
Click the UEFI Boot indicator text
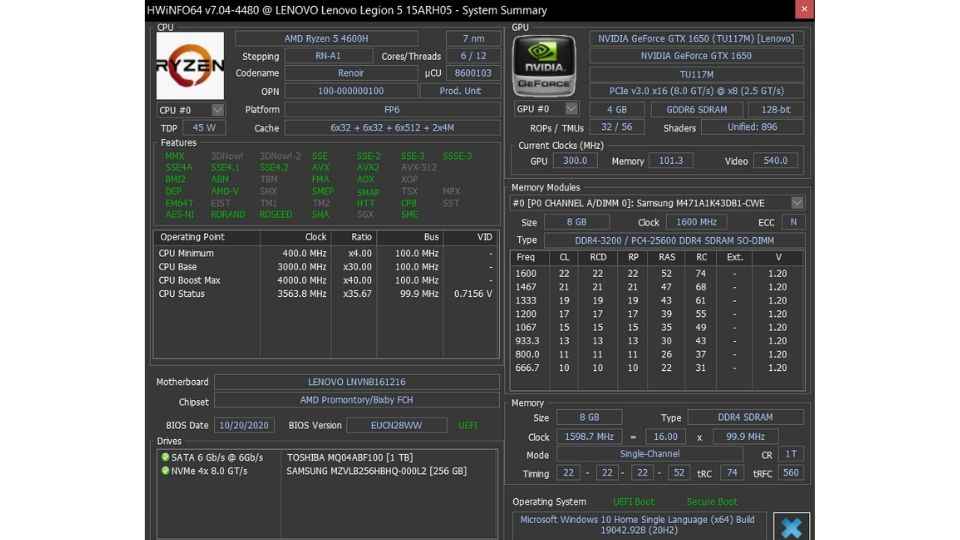click(x=634, y=501)
